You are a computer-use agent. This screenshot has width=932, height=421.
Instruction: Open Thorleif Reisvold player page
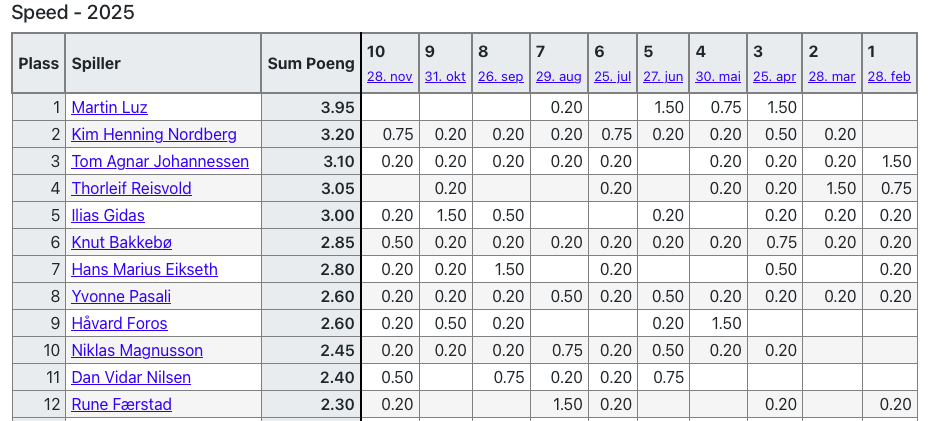pos(131,189)
